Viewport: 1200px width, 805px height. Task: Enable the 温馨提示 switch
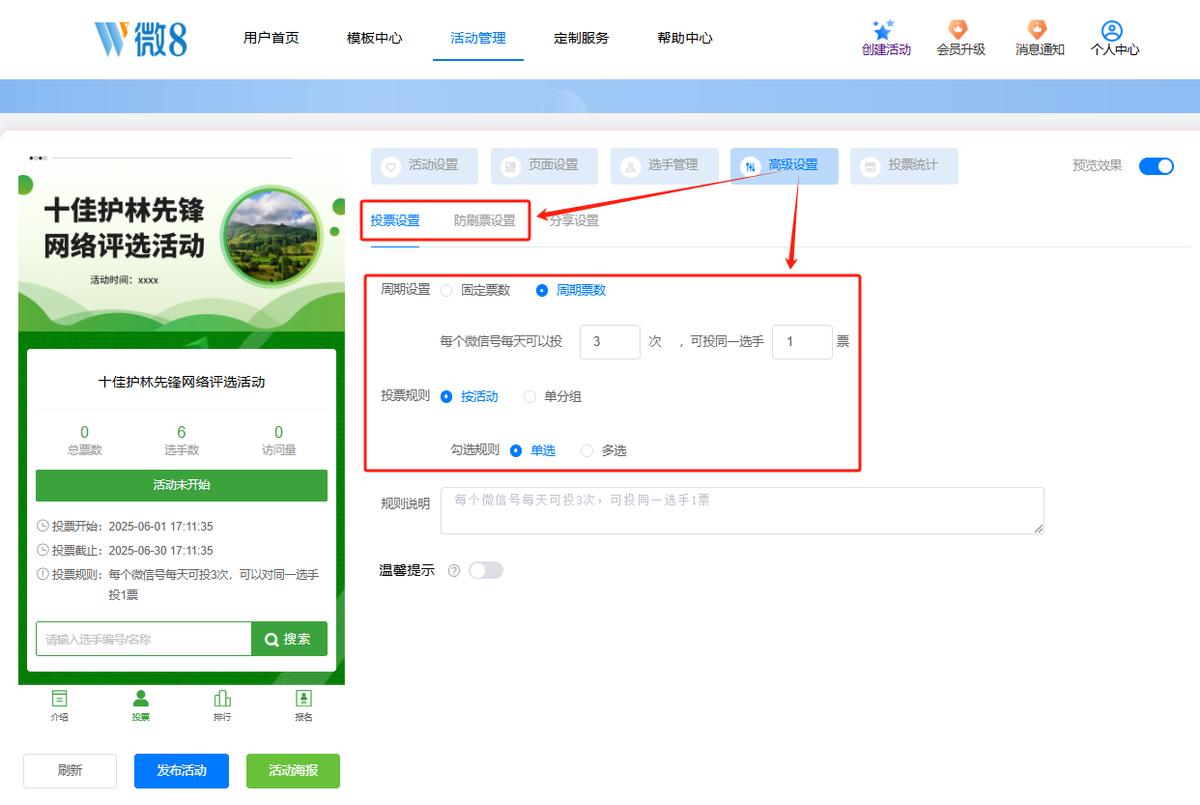pyautogui.click(x=486, y=570)
